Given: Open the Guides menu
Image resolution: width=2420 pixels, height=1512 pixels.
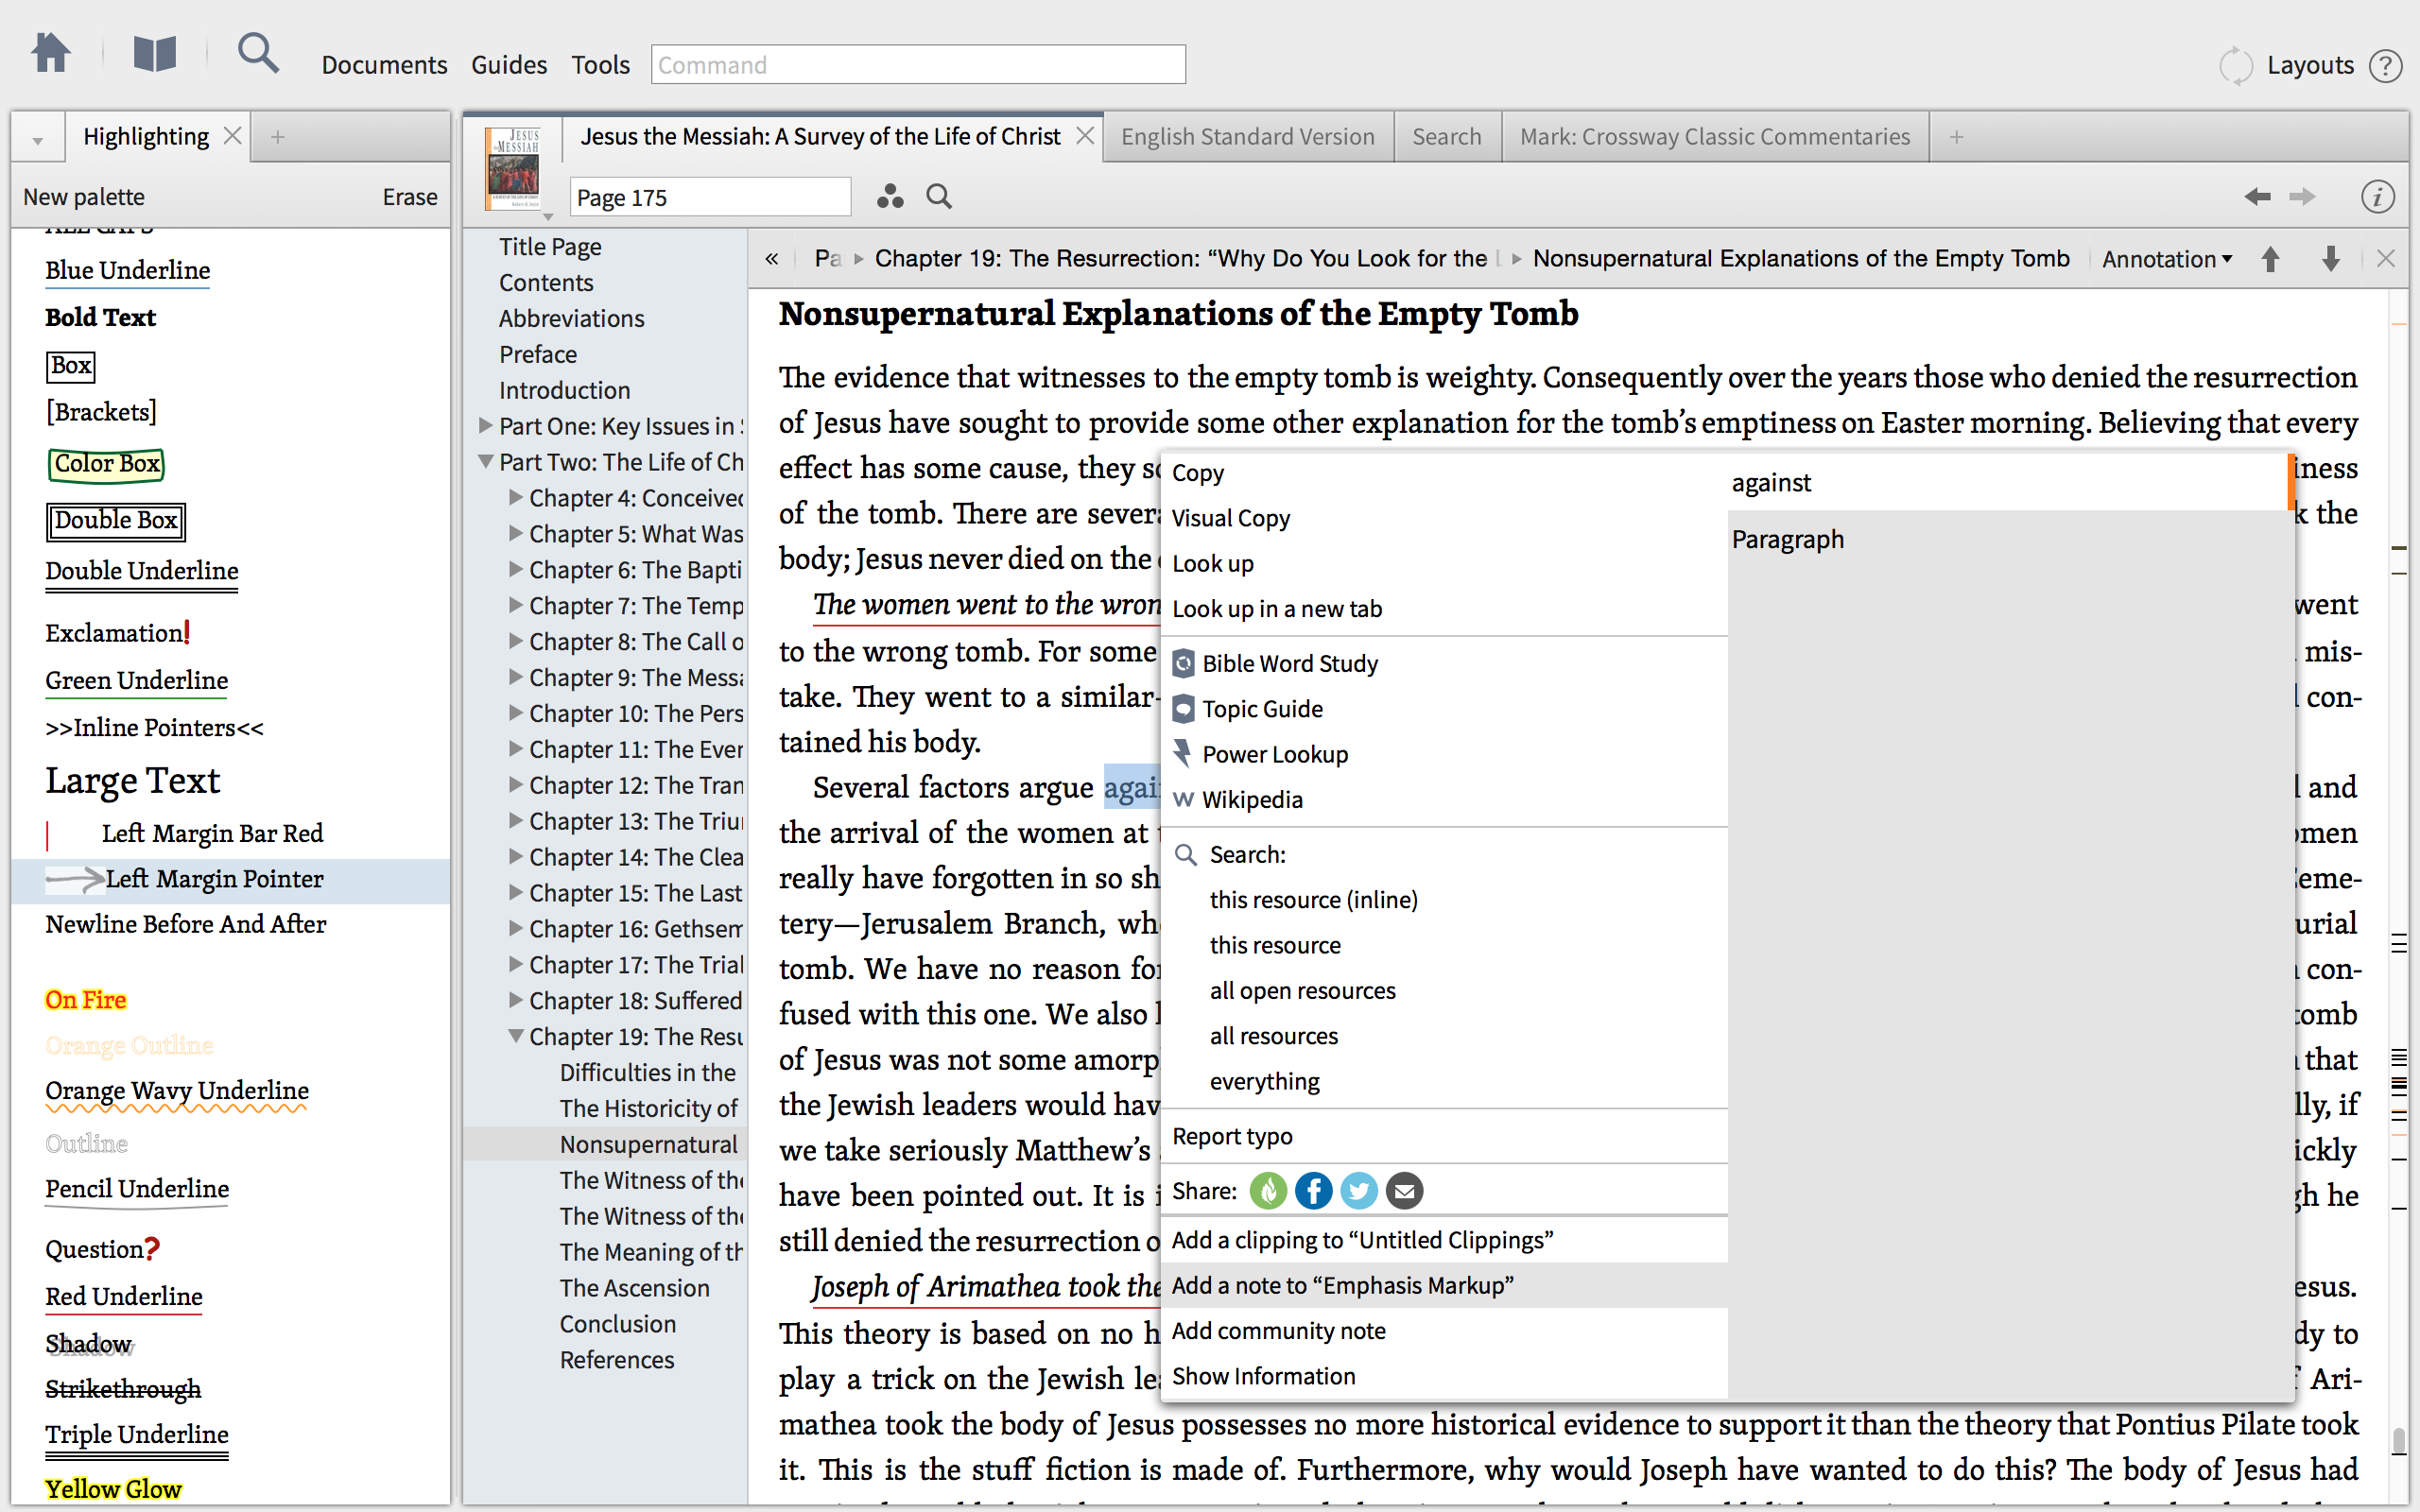Looking at the screenshot, I should 509,65.
